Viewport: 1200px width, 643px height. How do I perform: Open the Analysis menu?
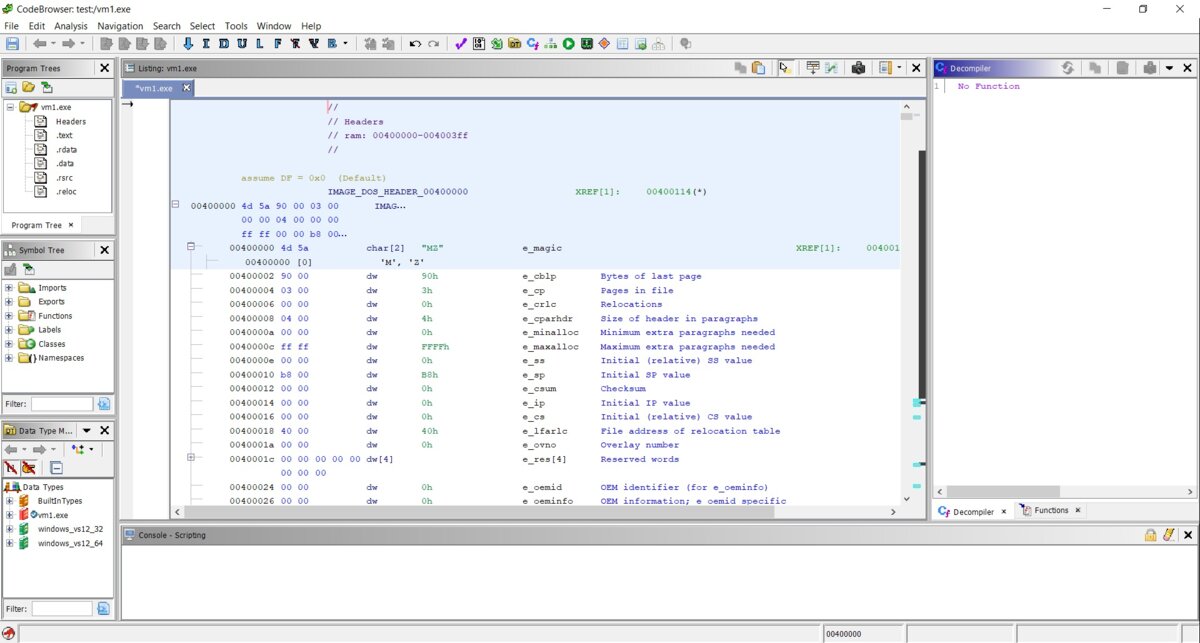70,26
